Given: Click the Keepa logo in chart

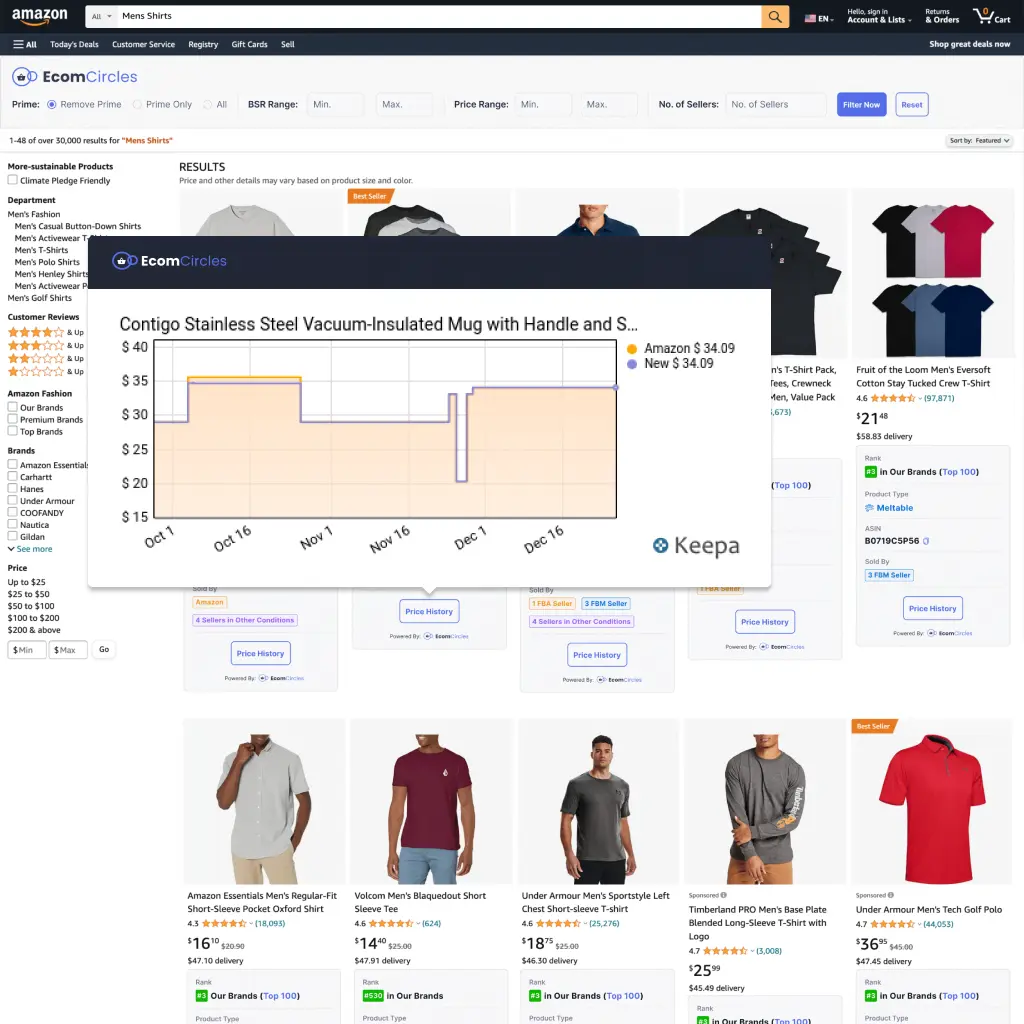Looking at the screenshot, I should coord(696,545).
